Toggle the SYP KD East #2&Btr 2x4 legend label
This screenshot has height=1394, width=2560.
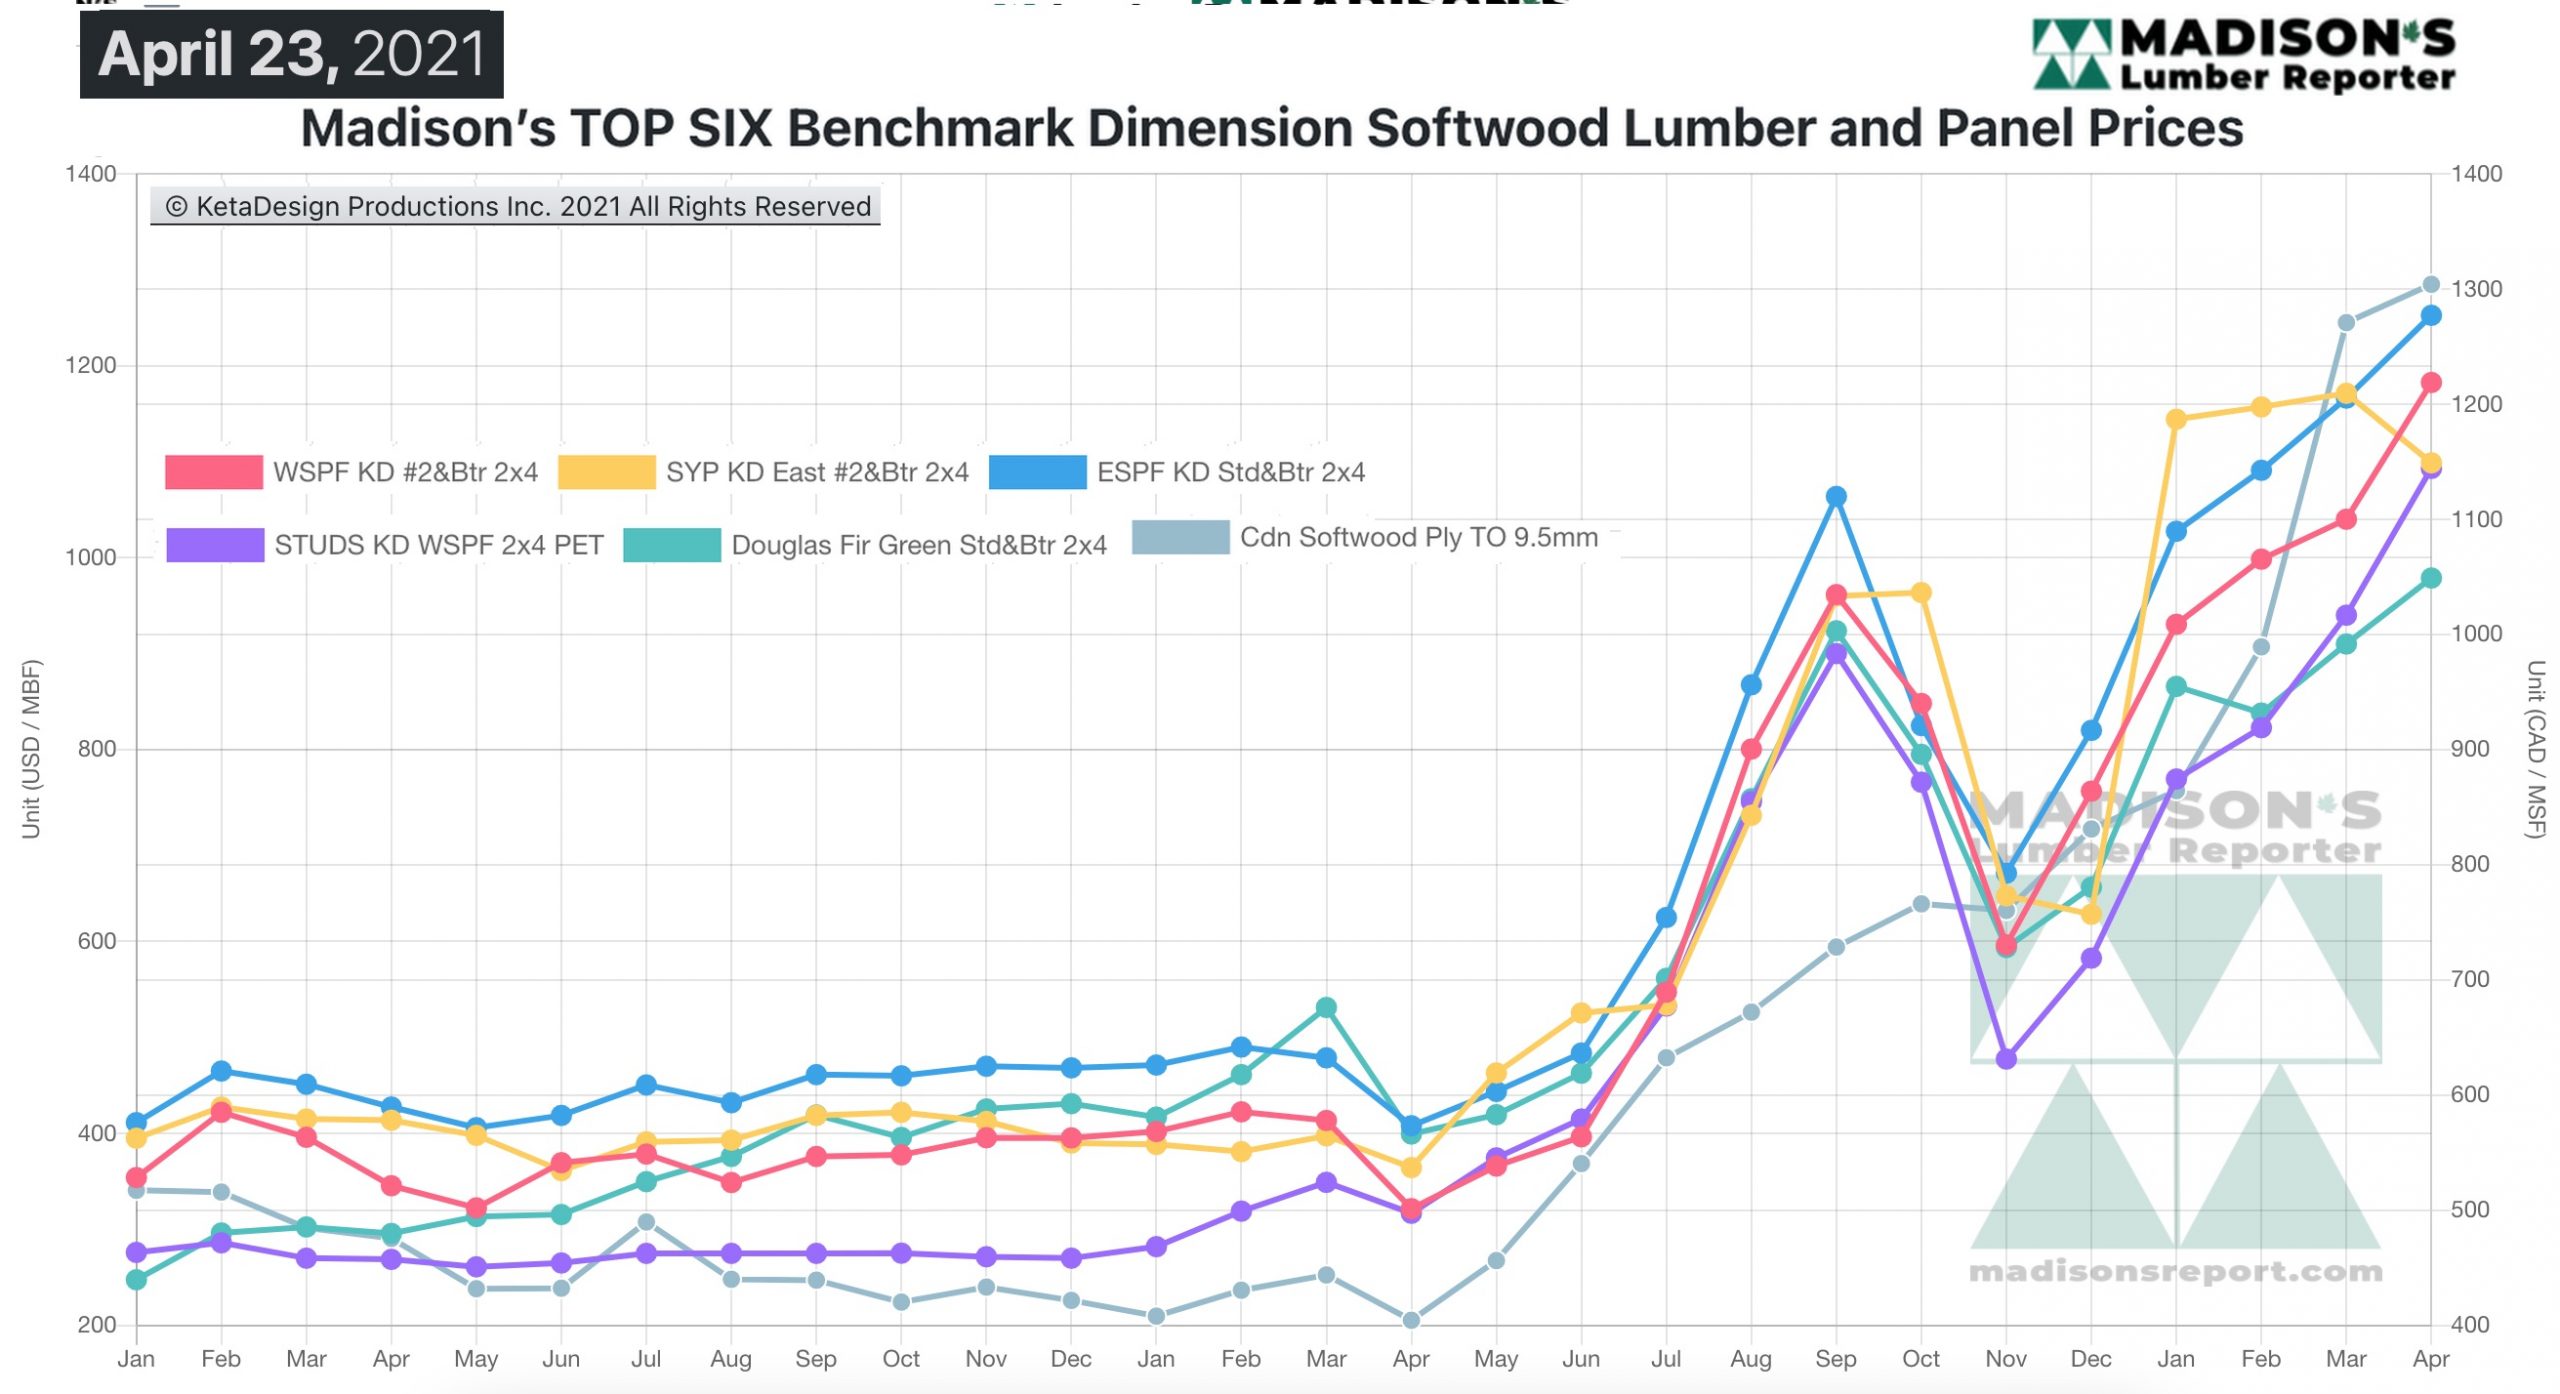(817, 472)
